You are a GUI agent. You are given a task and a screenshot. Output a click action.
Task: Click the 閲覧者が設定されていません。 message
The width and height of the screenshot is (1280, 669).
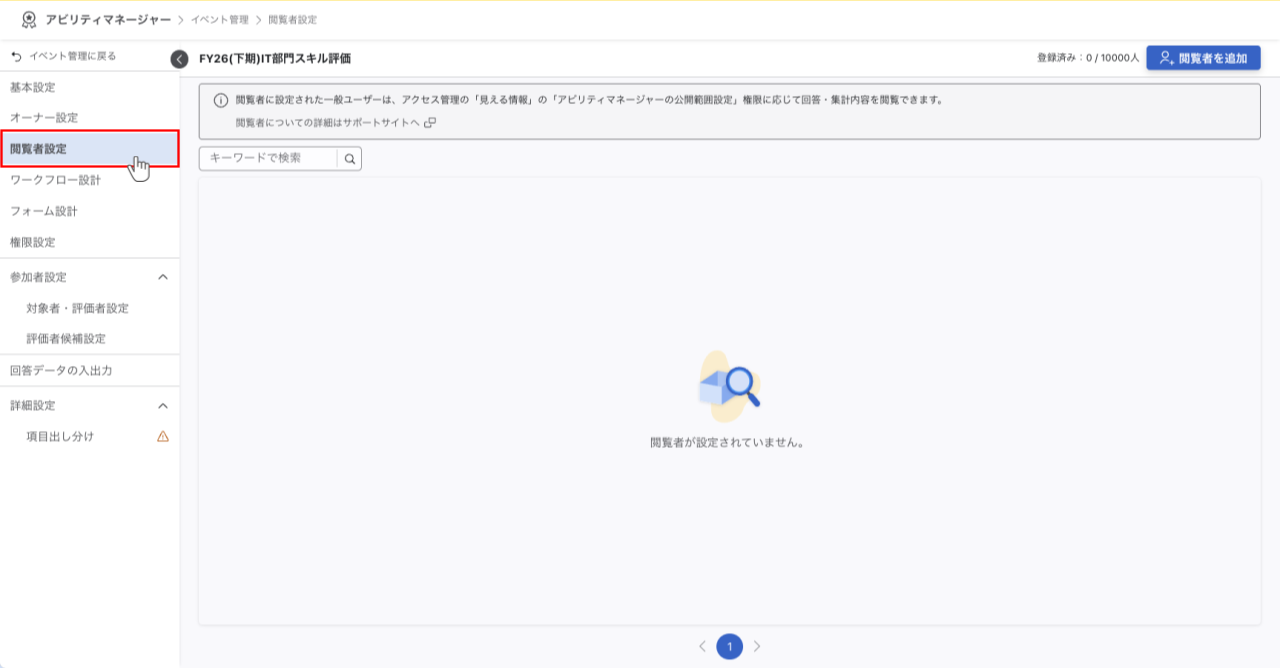click(x=728, y=441)
